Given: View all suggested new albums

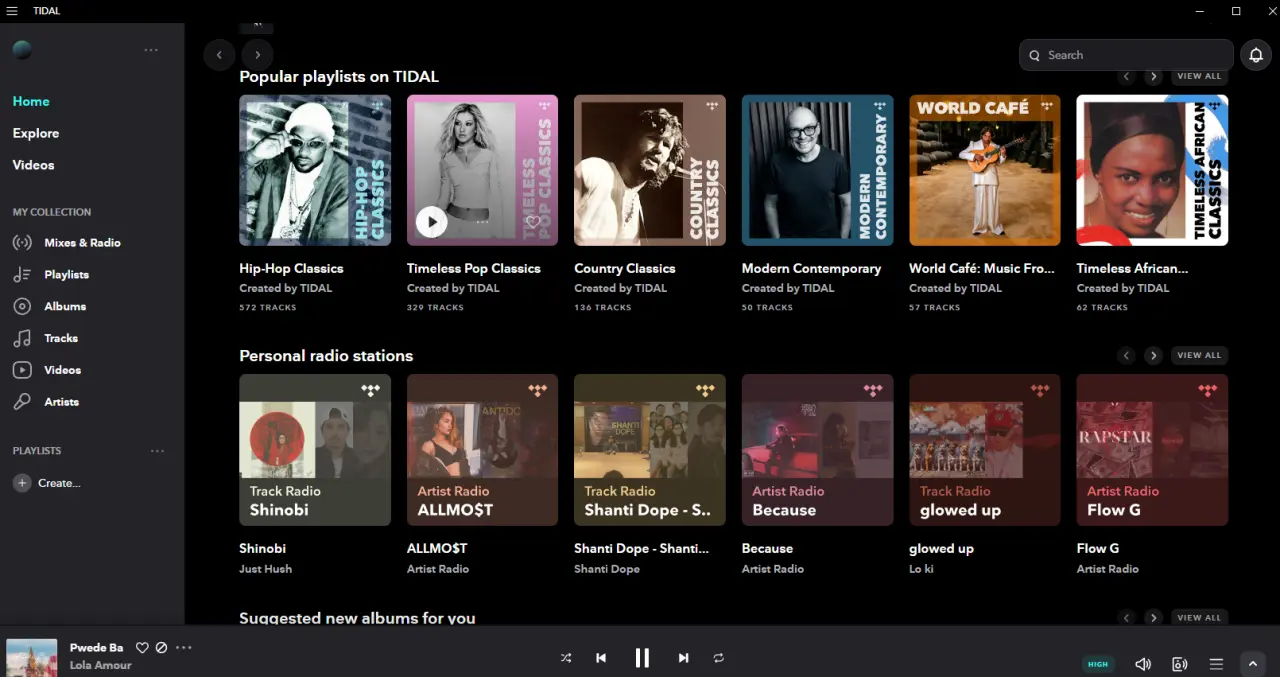Looking at the screenshot, I should tap(1199, 618).
